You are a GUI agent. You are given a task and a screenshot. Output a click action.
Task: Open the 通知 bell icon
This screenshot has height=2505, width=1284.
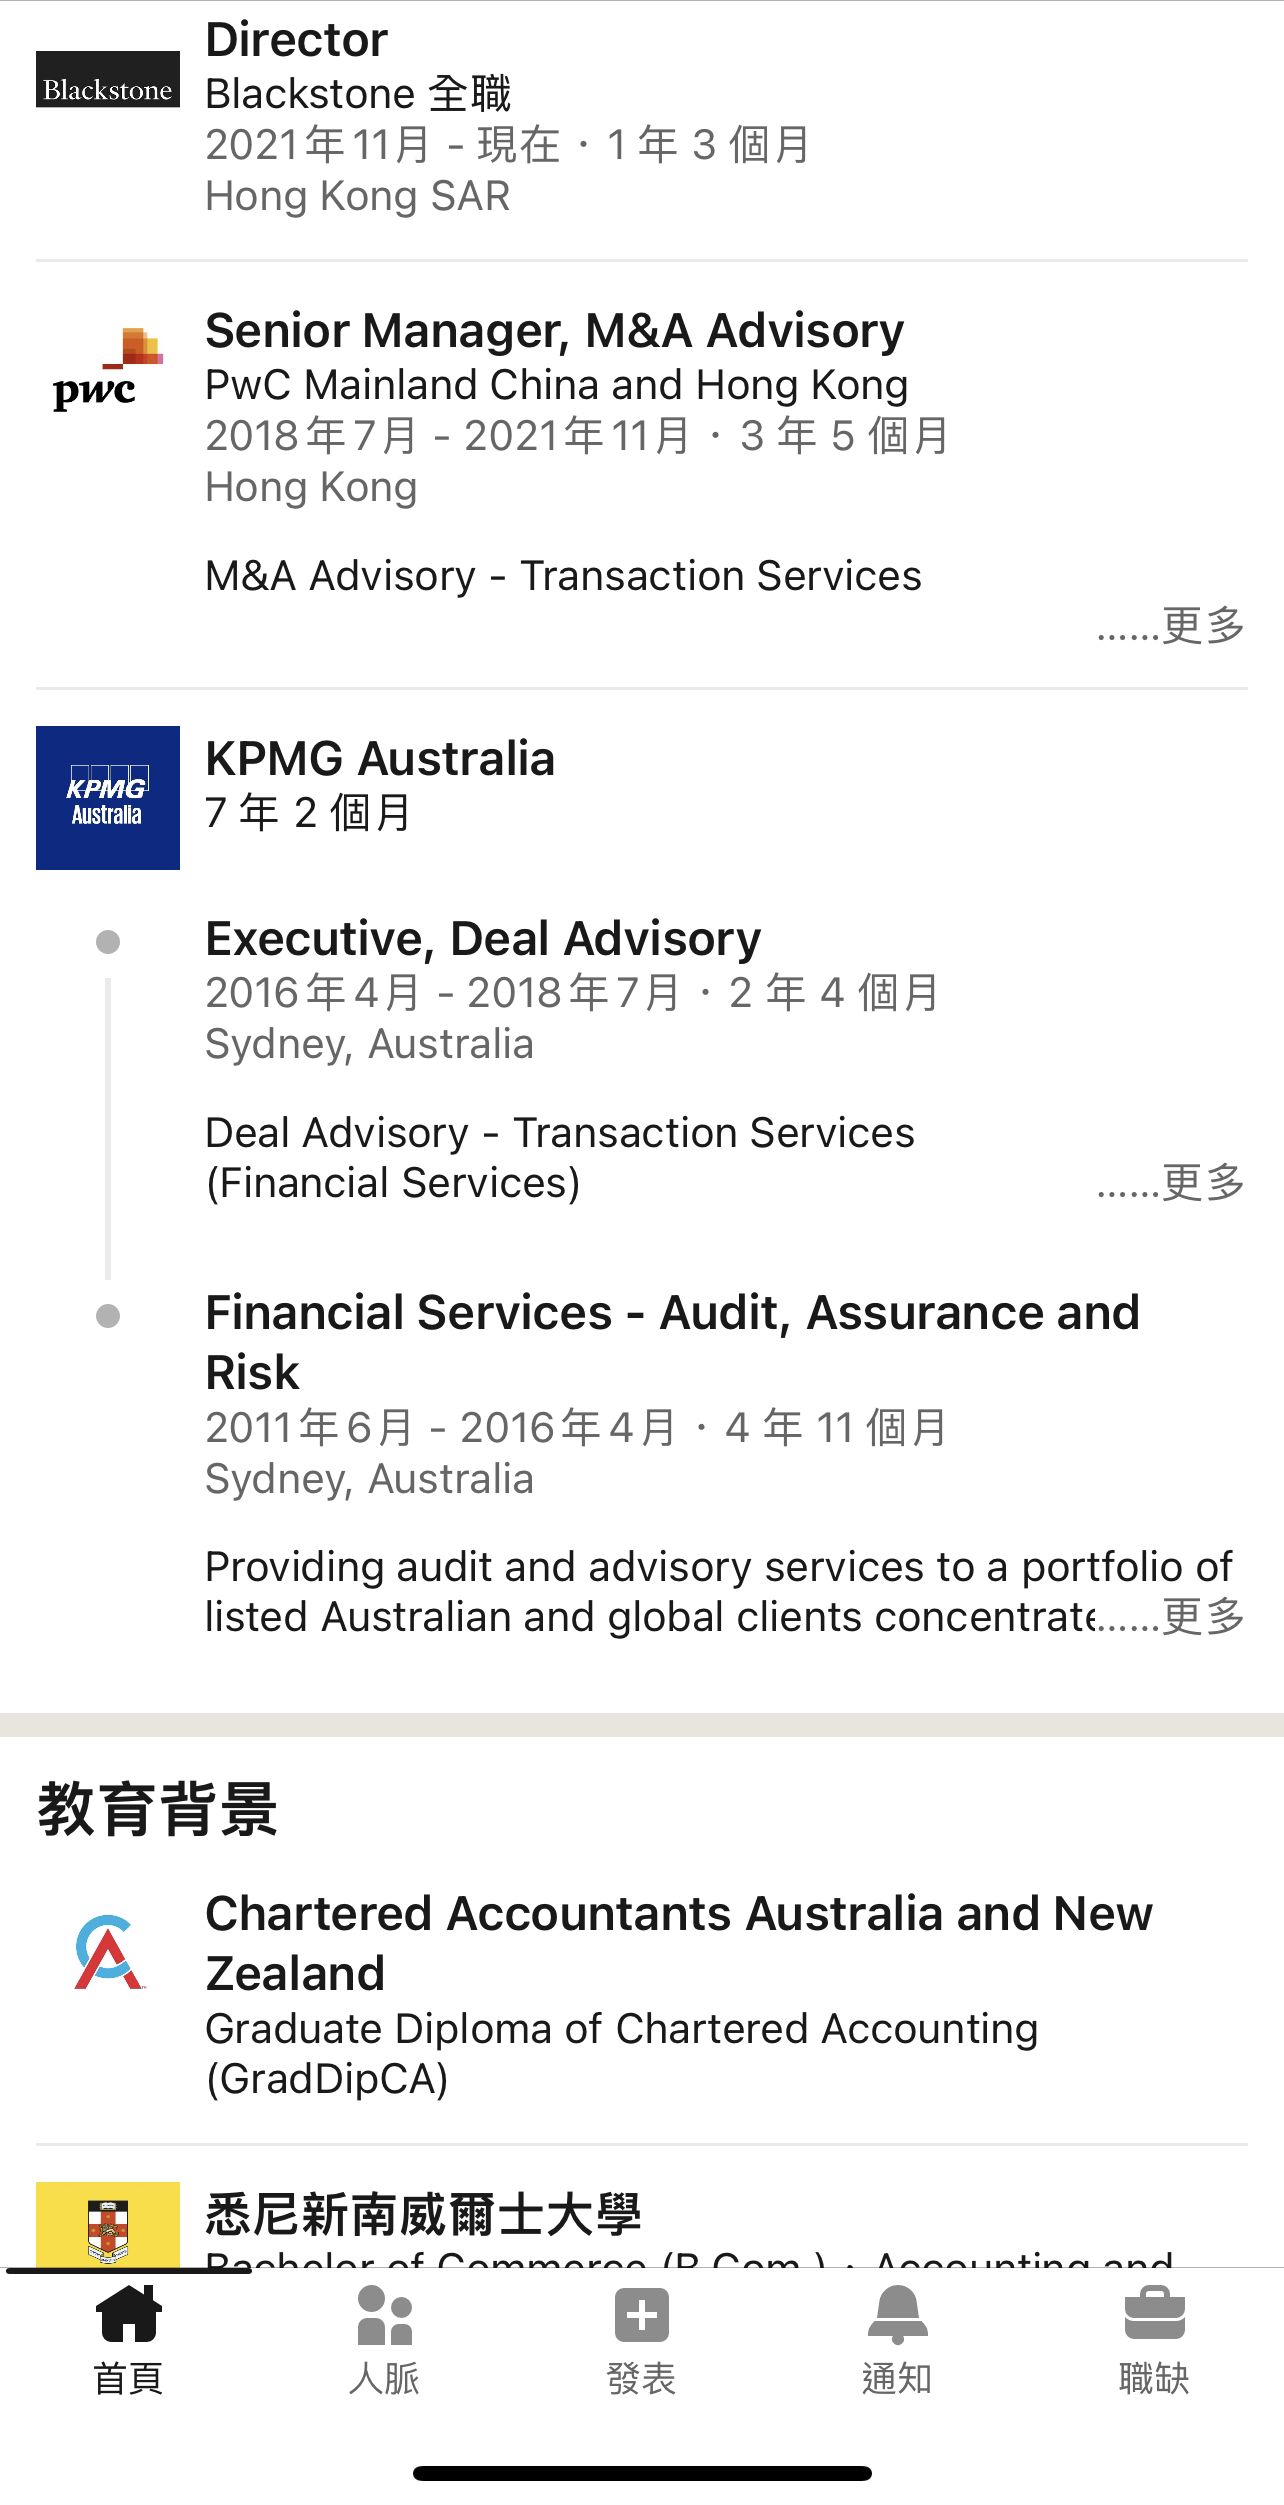coord(898,2315)
